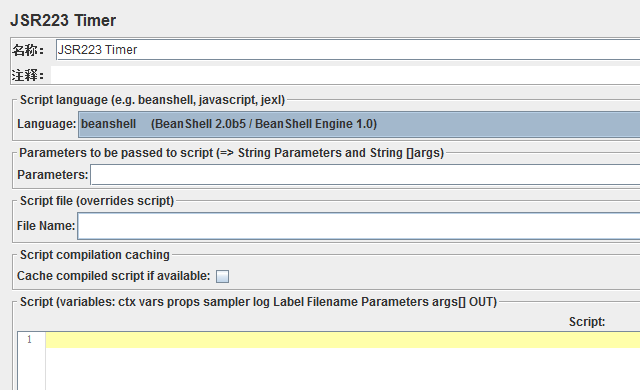
Task: Click the Script: label above the editor
Action: pyautogui.click(x=587, y=322)
